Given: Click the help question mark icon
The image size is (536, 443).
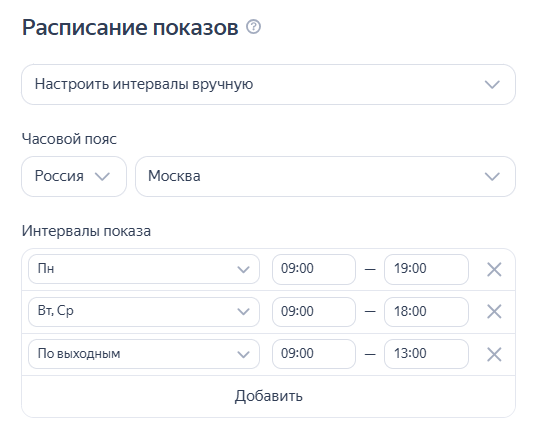Looking at the screenshot, I should [254, 27].
